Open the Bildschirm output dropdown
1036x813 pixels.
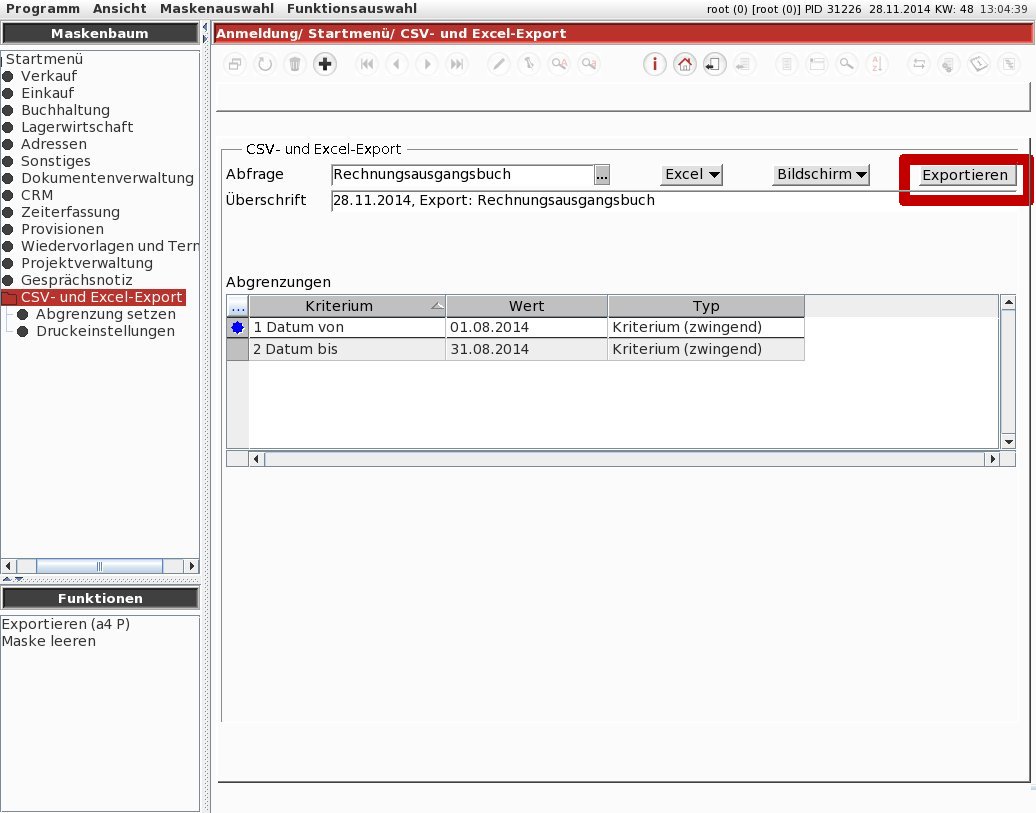[x=821, y=174]
